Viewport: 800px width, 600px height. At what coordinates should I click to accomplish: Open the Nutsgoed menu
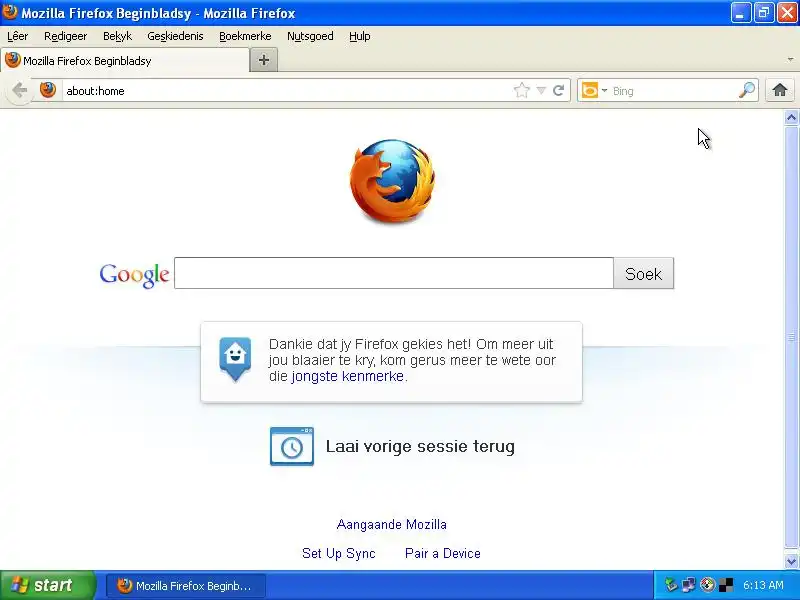click(x=310, y=36)
